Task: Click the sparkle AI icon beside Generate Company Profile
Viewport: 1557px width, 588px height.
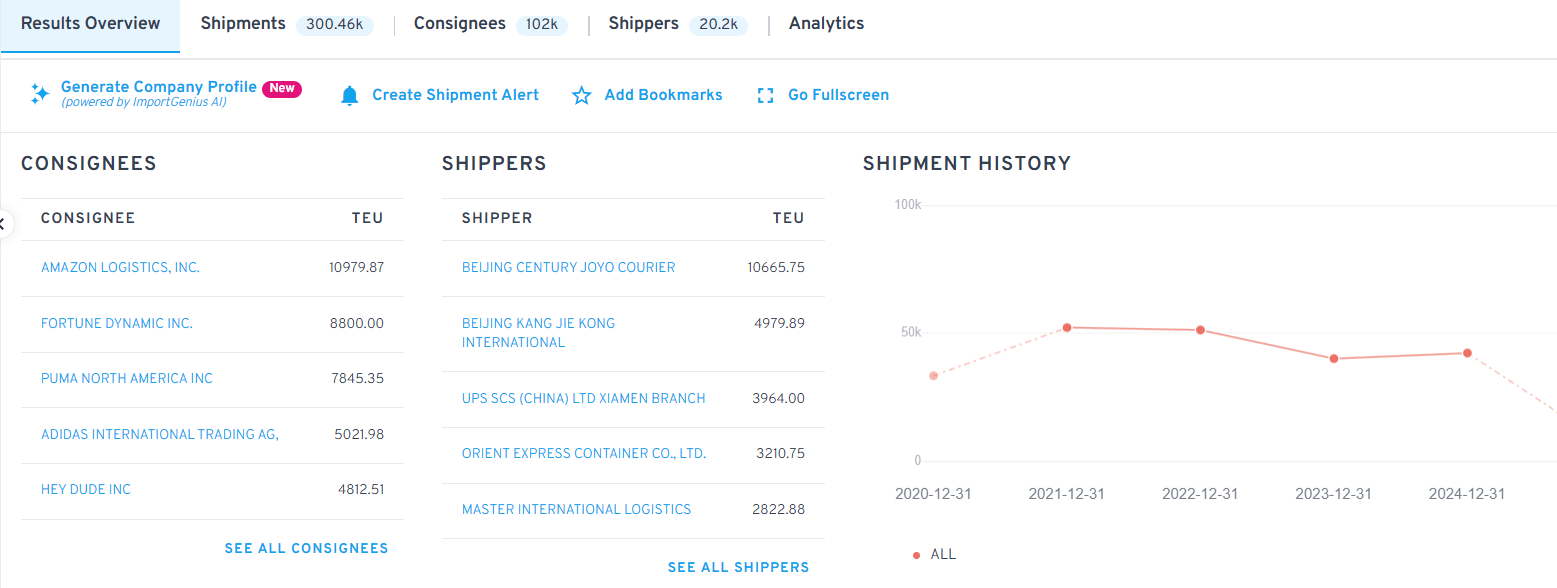Action: pos(39,95)
